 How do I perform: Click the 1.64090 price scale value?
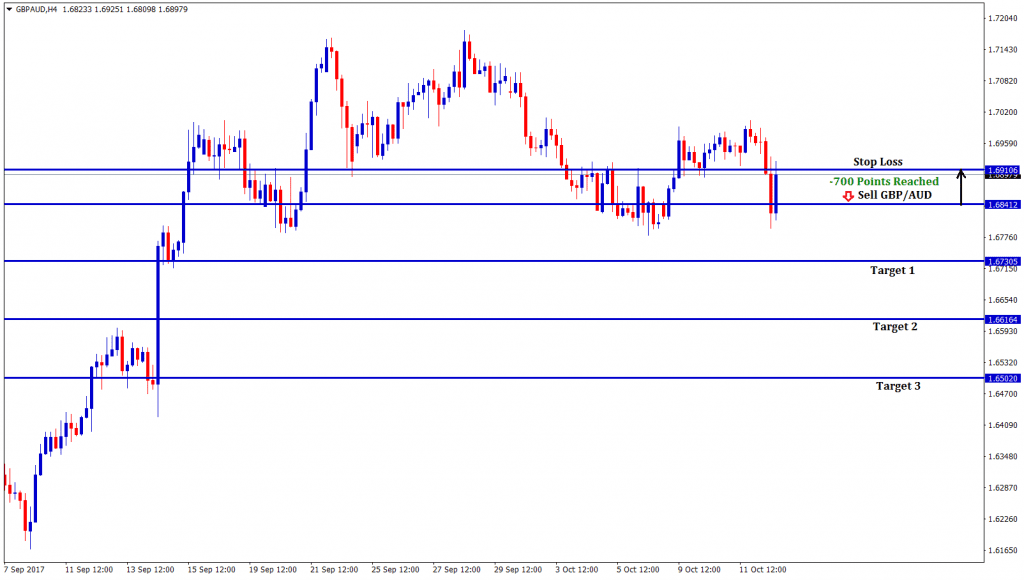point(1003,425)
